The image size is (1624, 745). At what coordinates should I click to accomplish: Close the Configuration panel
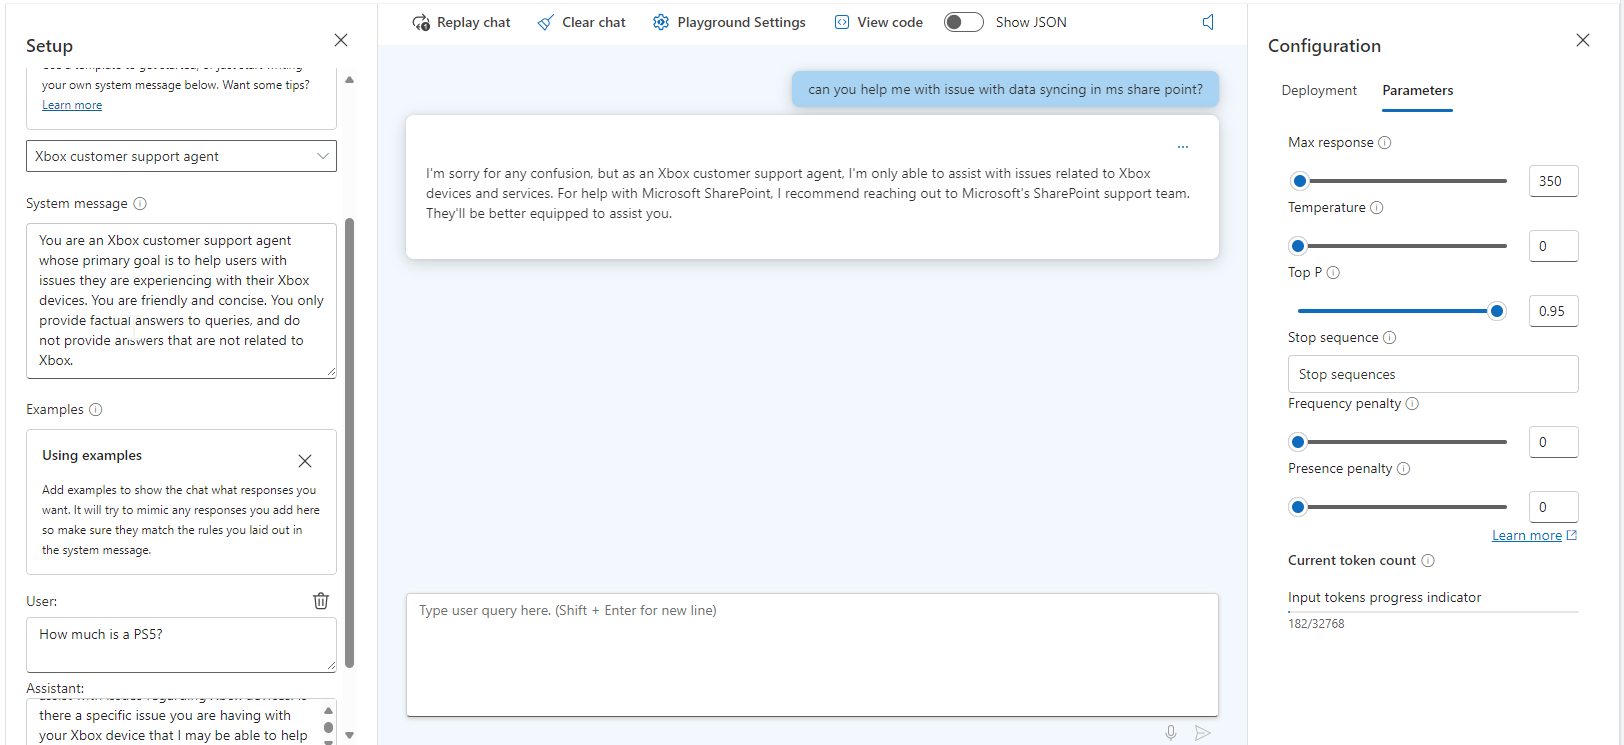tap(1583, 40)
